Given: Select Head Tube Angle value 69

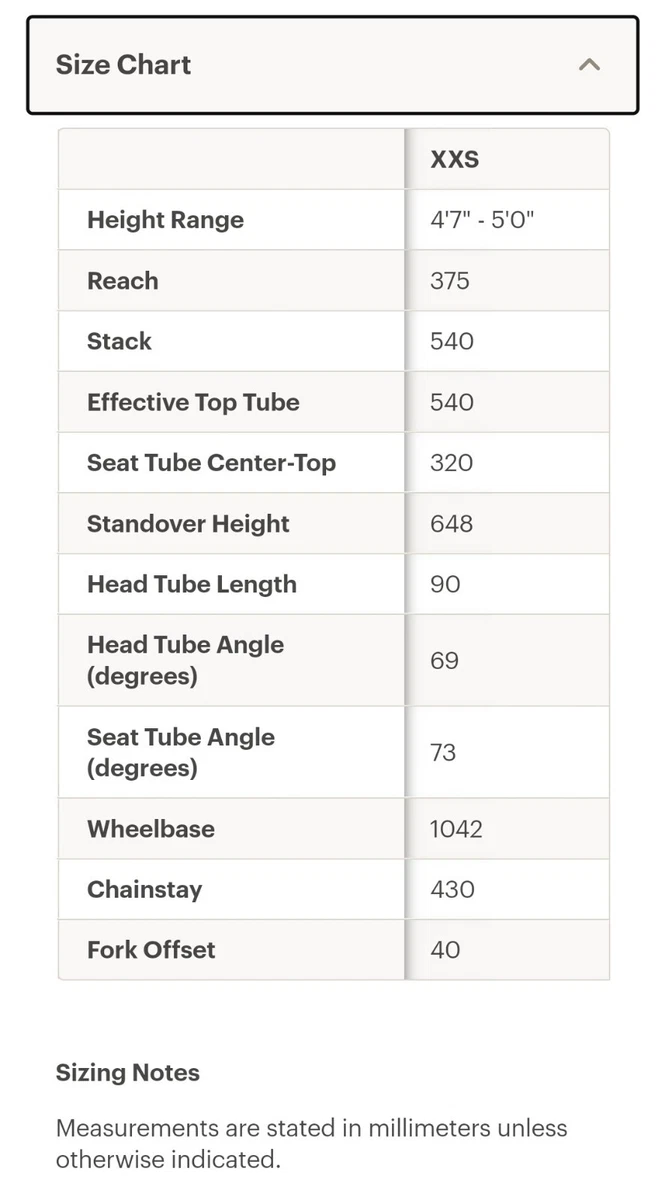Looking at the screenshot, I should 445,660.
